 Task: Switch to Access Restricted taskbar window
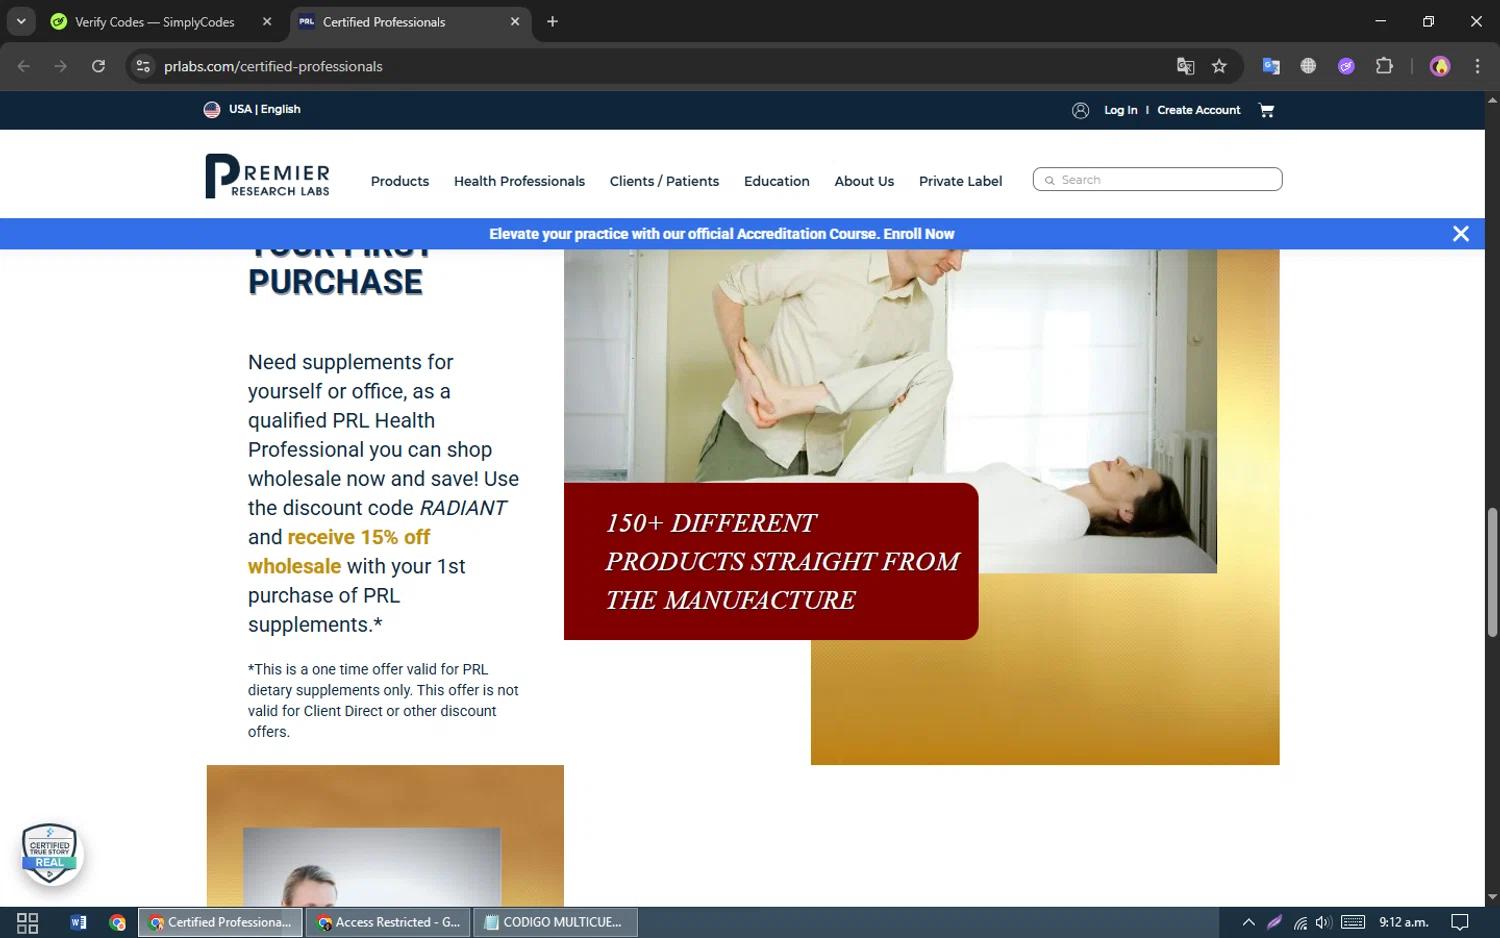click(388, 922)
